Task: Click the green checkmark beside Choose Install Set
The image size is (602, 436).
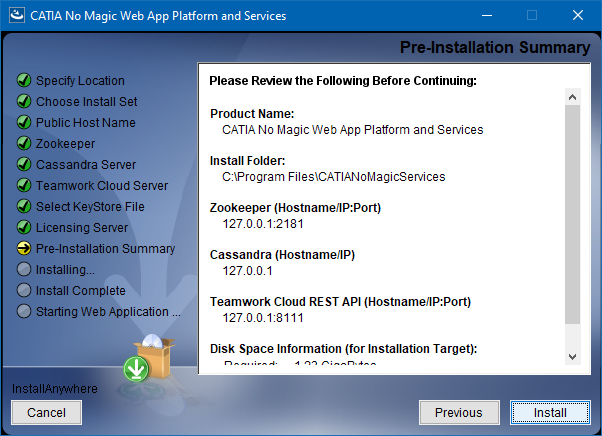Action: point(24,102)
